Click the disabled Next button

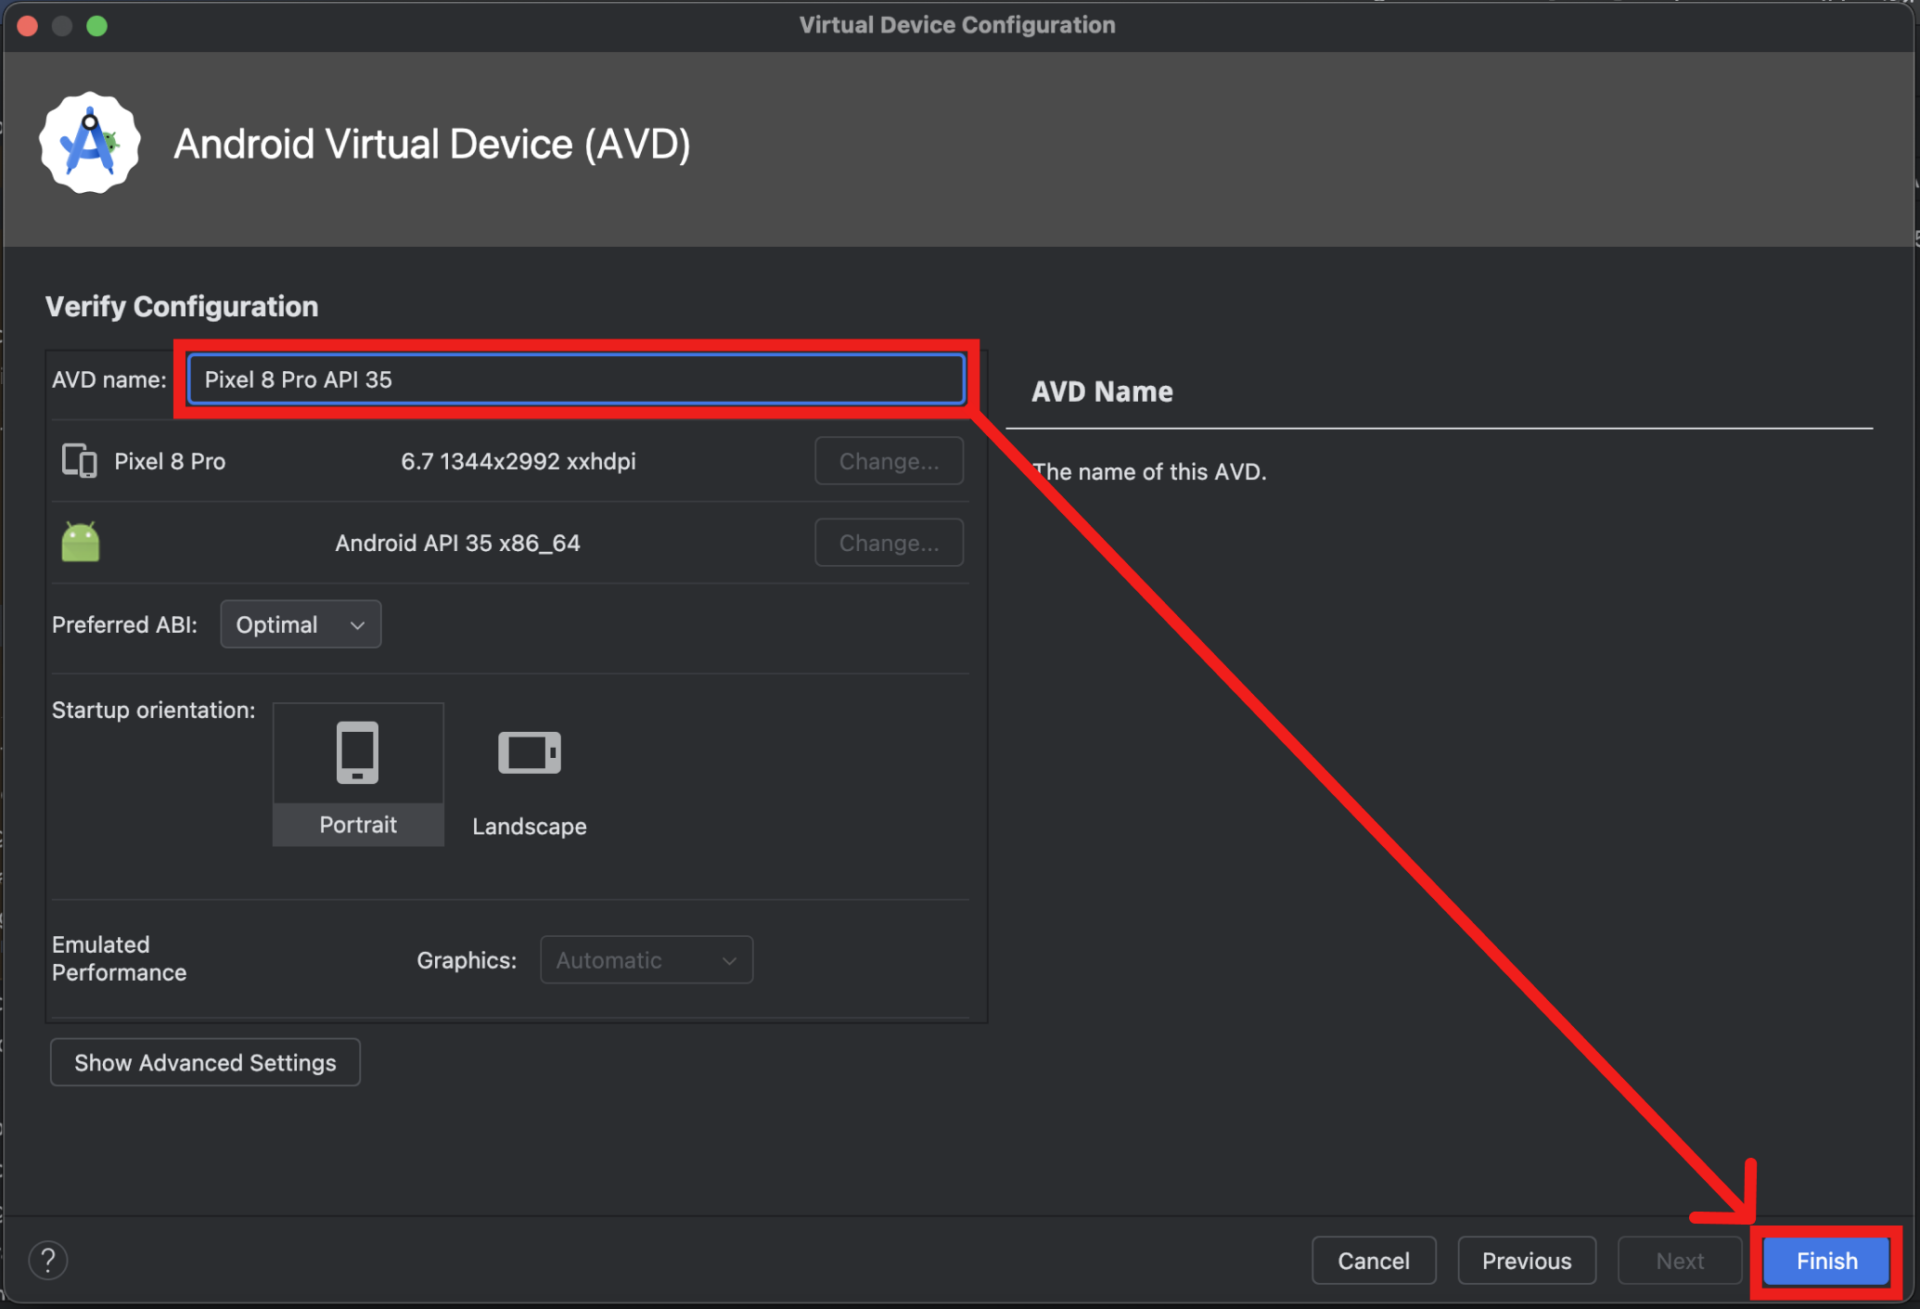pos(1679,1261)
